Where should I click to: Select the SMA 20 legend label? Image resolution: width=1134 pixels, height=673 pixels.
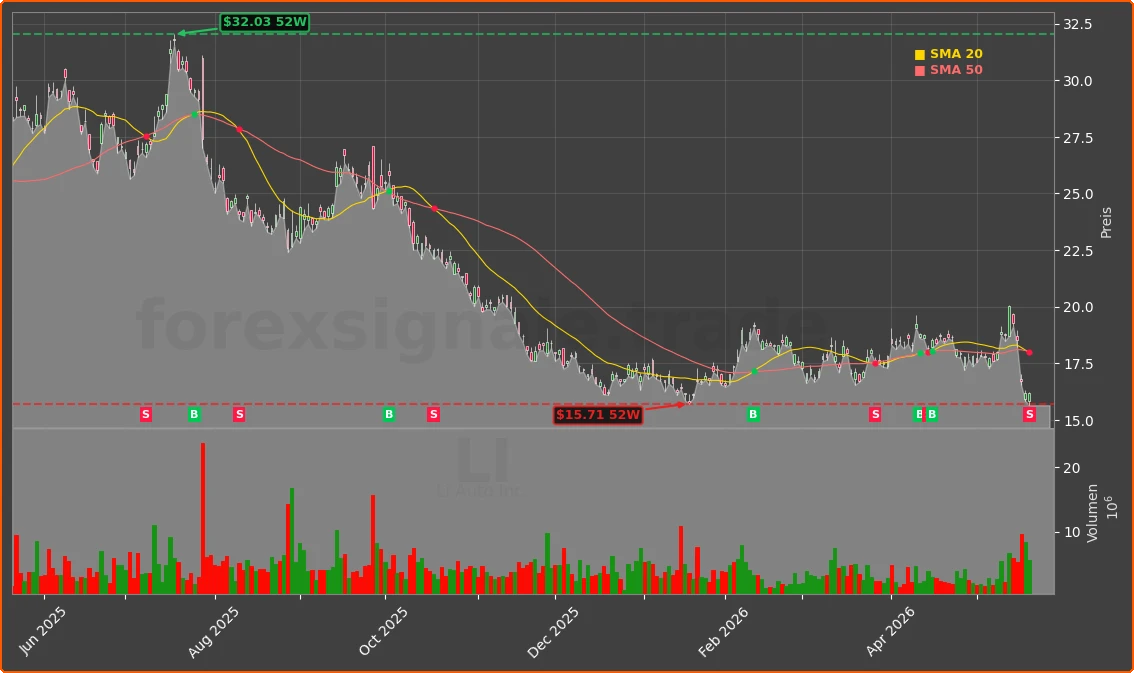click(956, 54)
